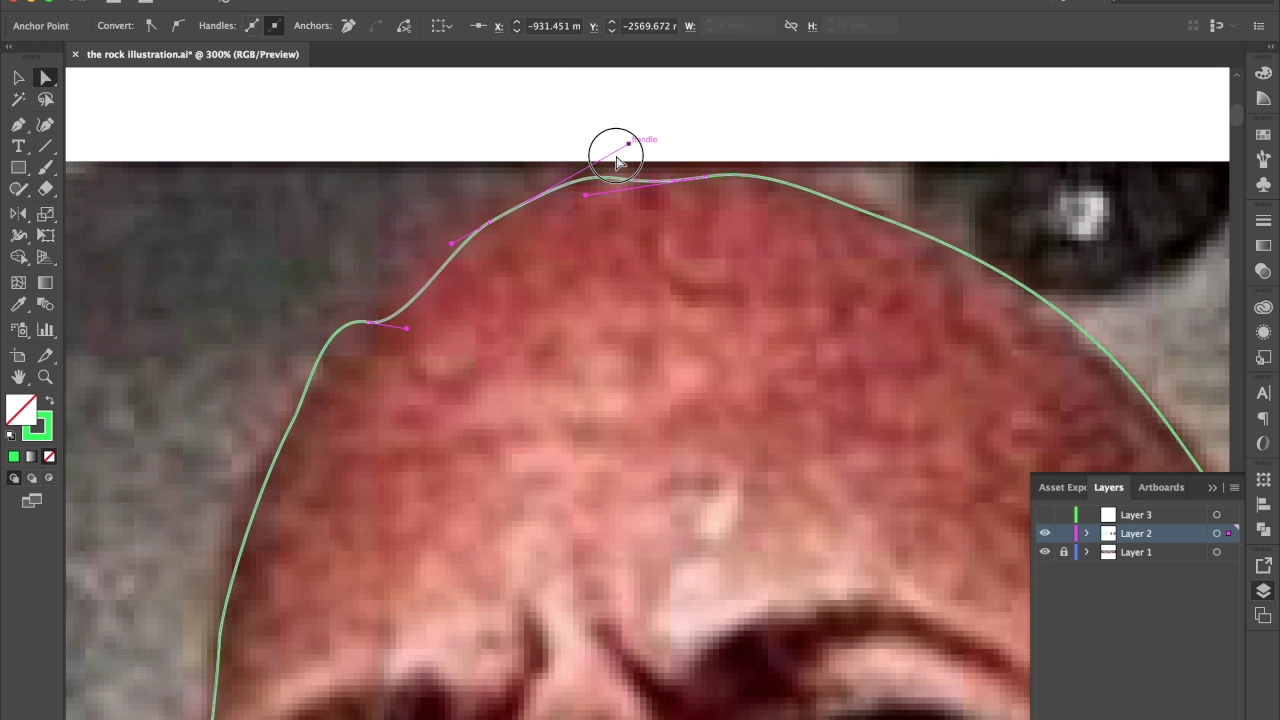Click Layer 3 target circle

point(1216,515)
